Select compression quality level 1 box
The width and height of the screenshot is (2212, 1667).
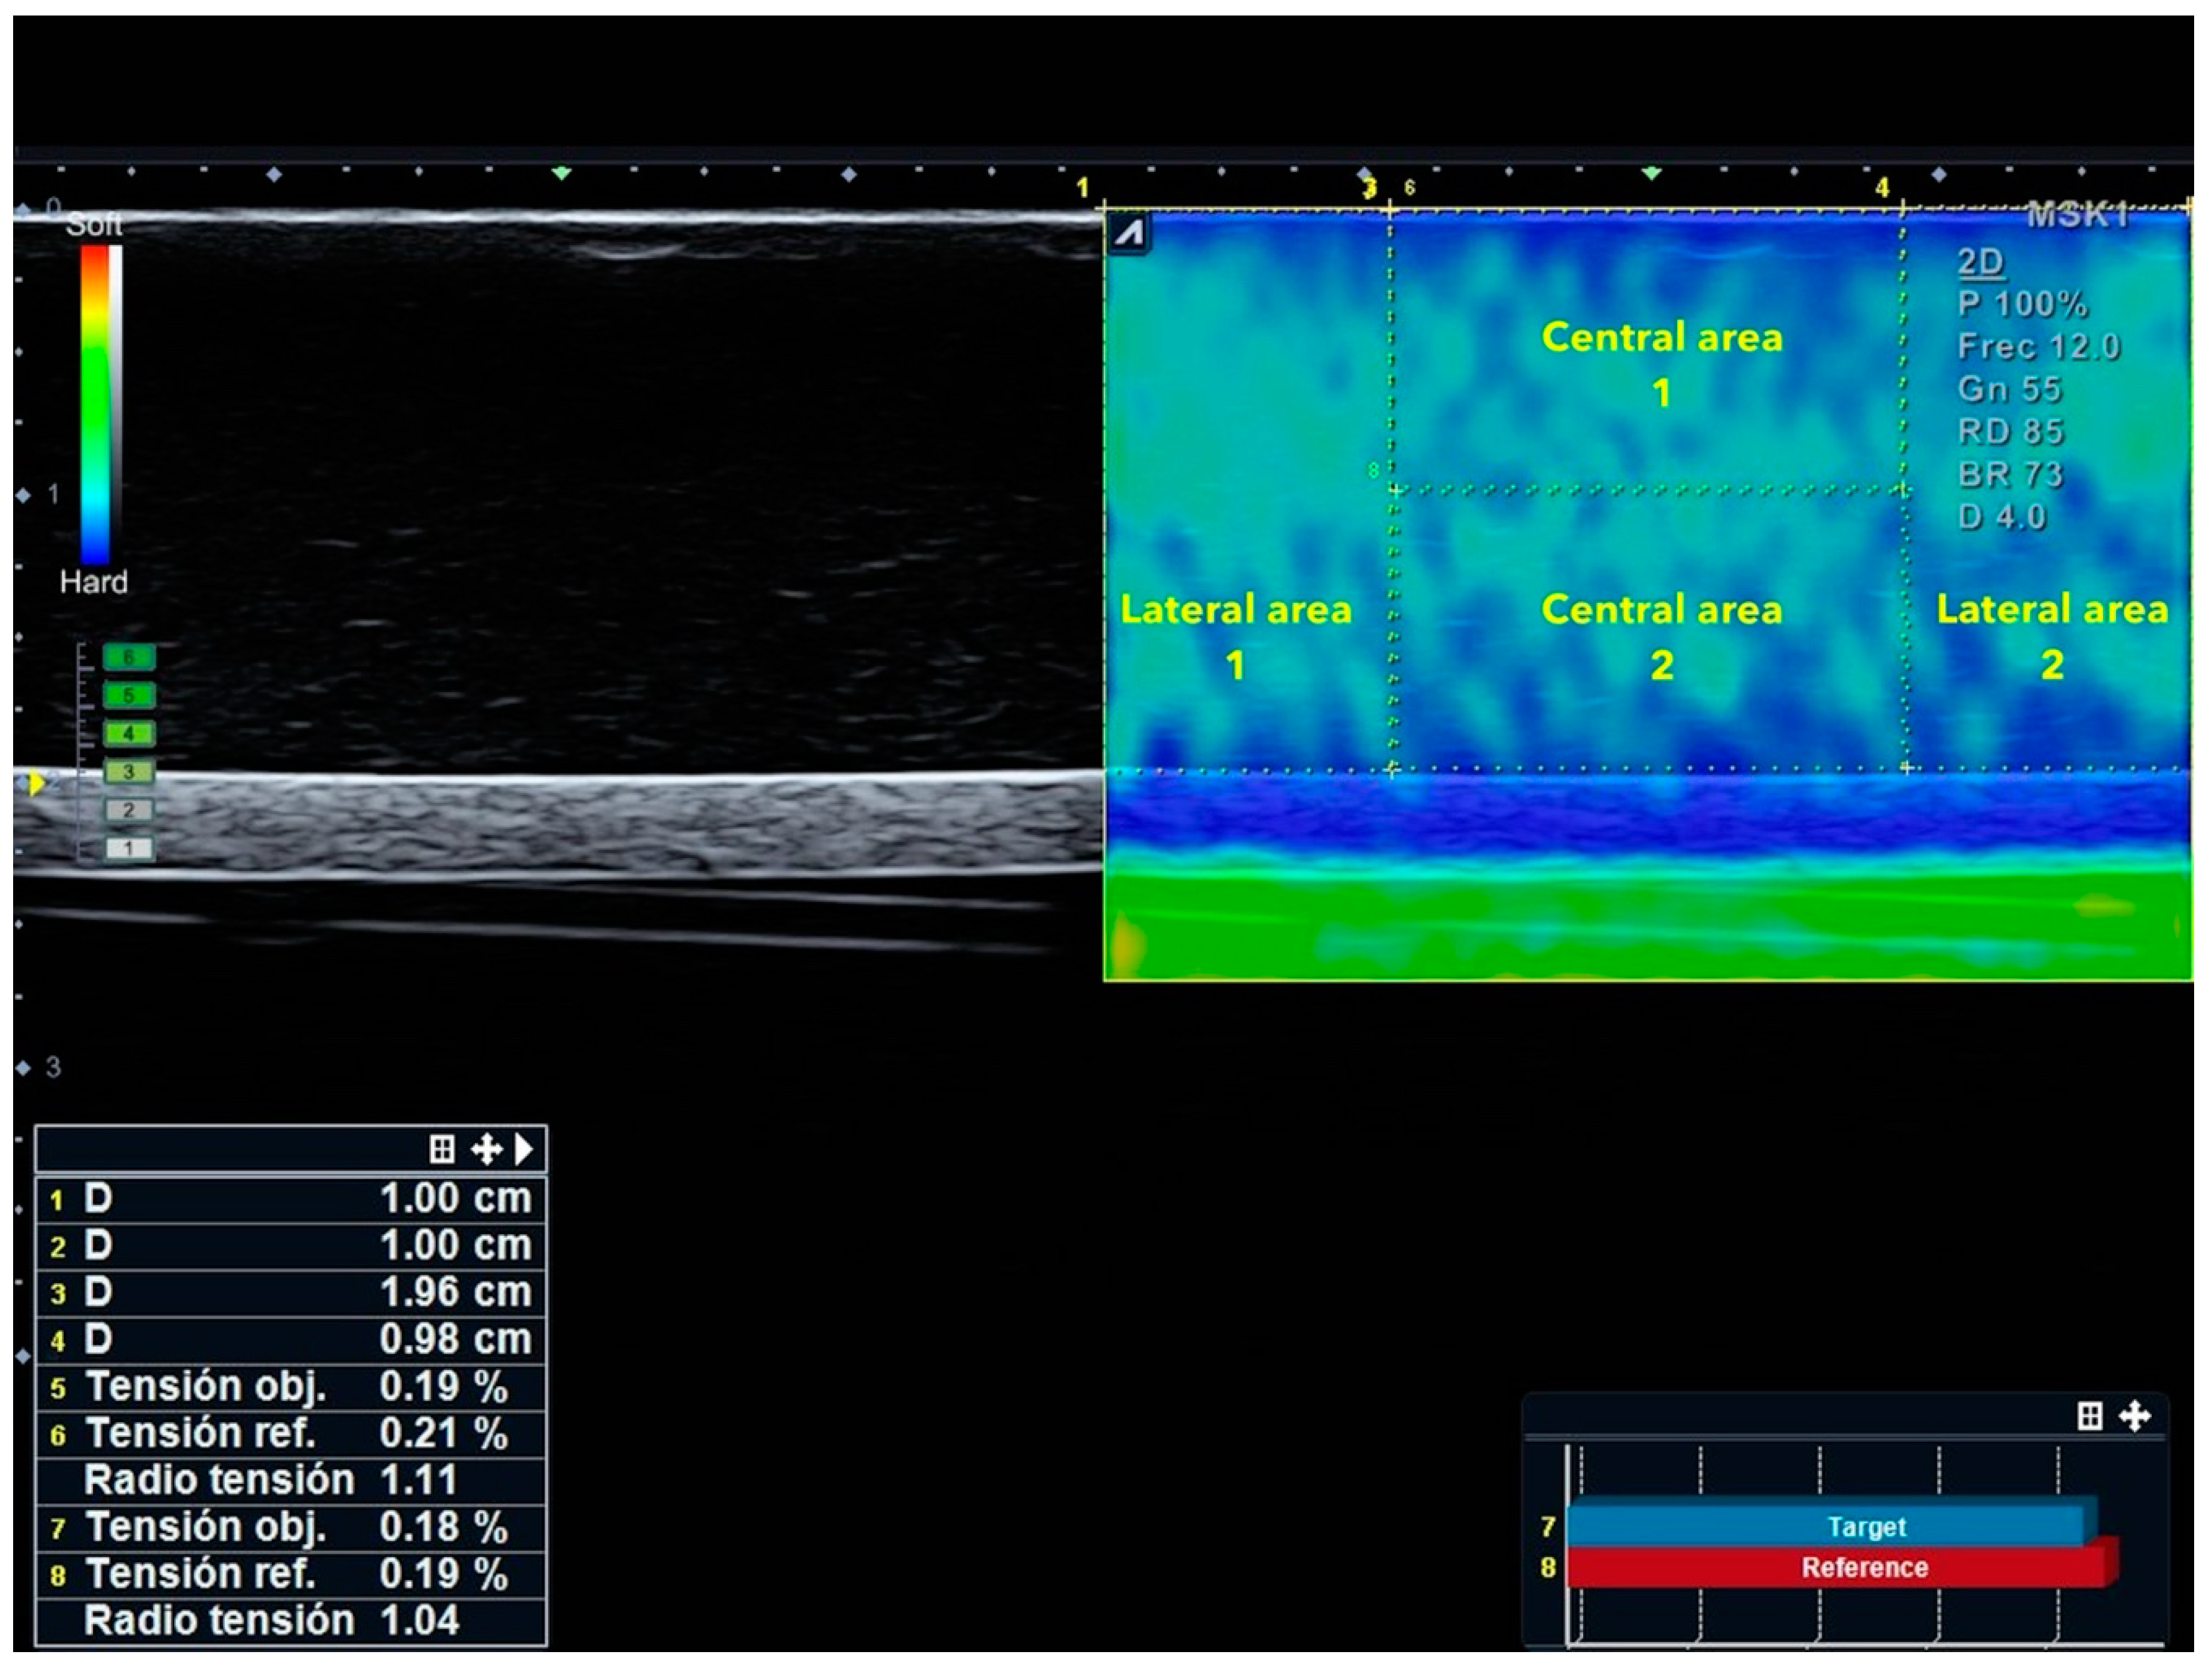click(128, 849)
